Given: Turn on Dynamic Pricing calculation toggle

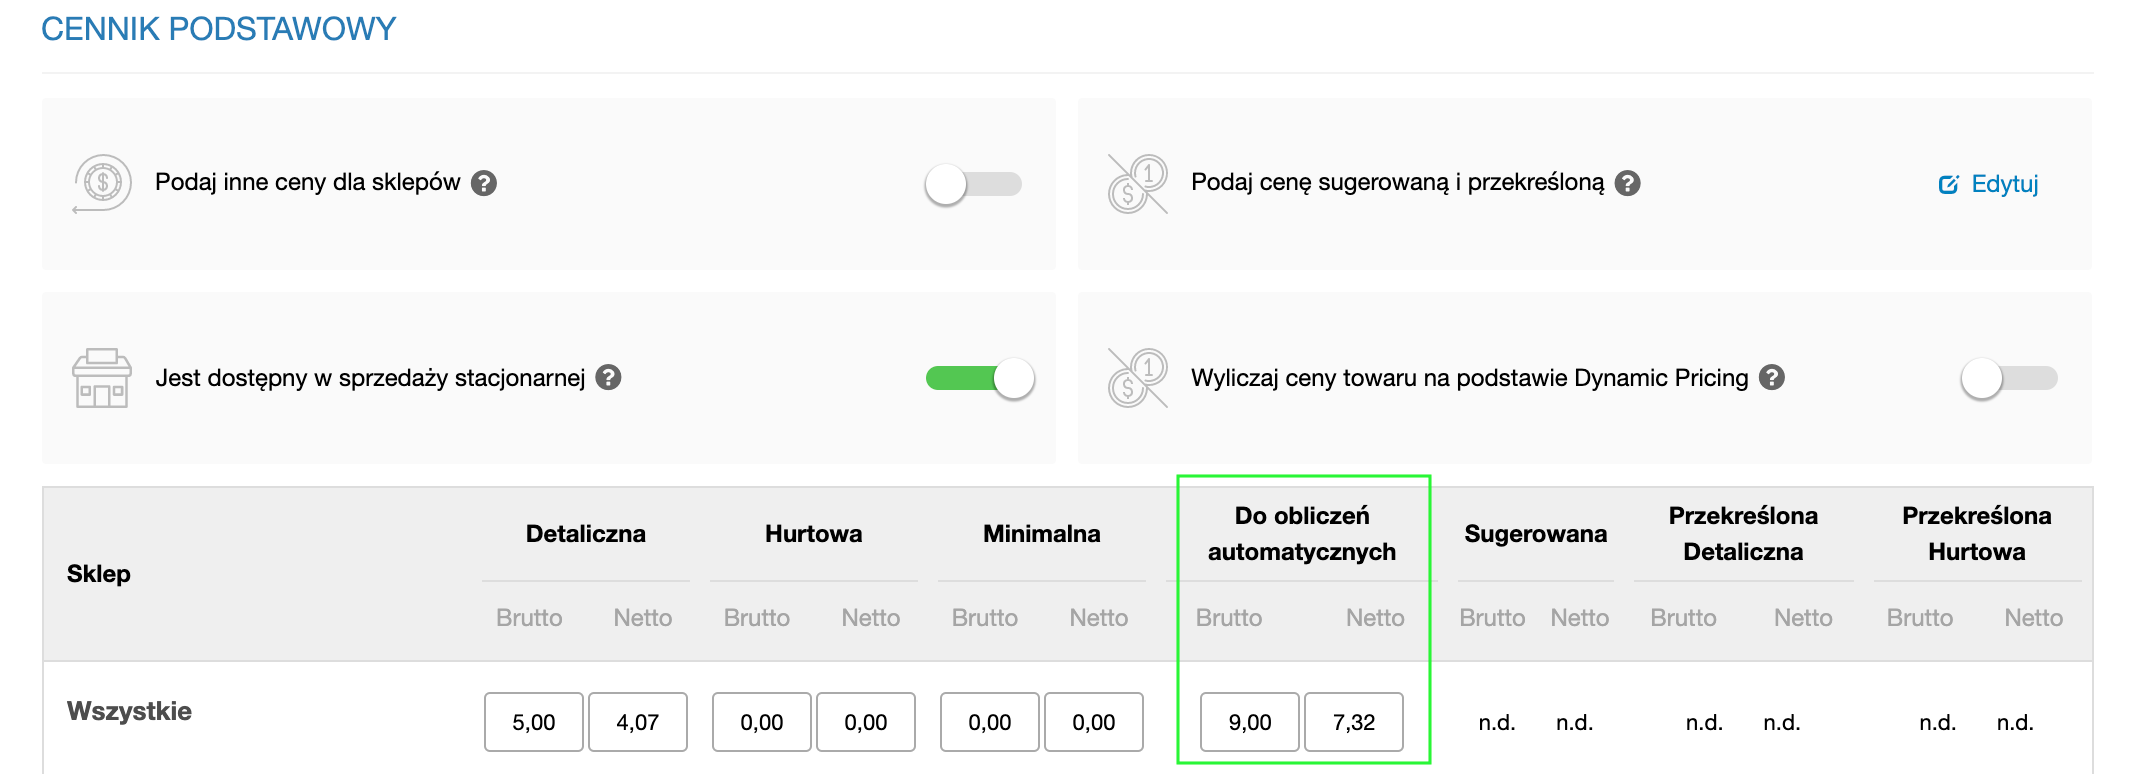Looking at the screenshot, I should click(x=2010, y=378).
